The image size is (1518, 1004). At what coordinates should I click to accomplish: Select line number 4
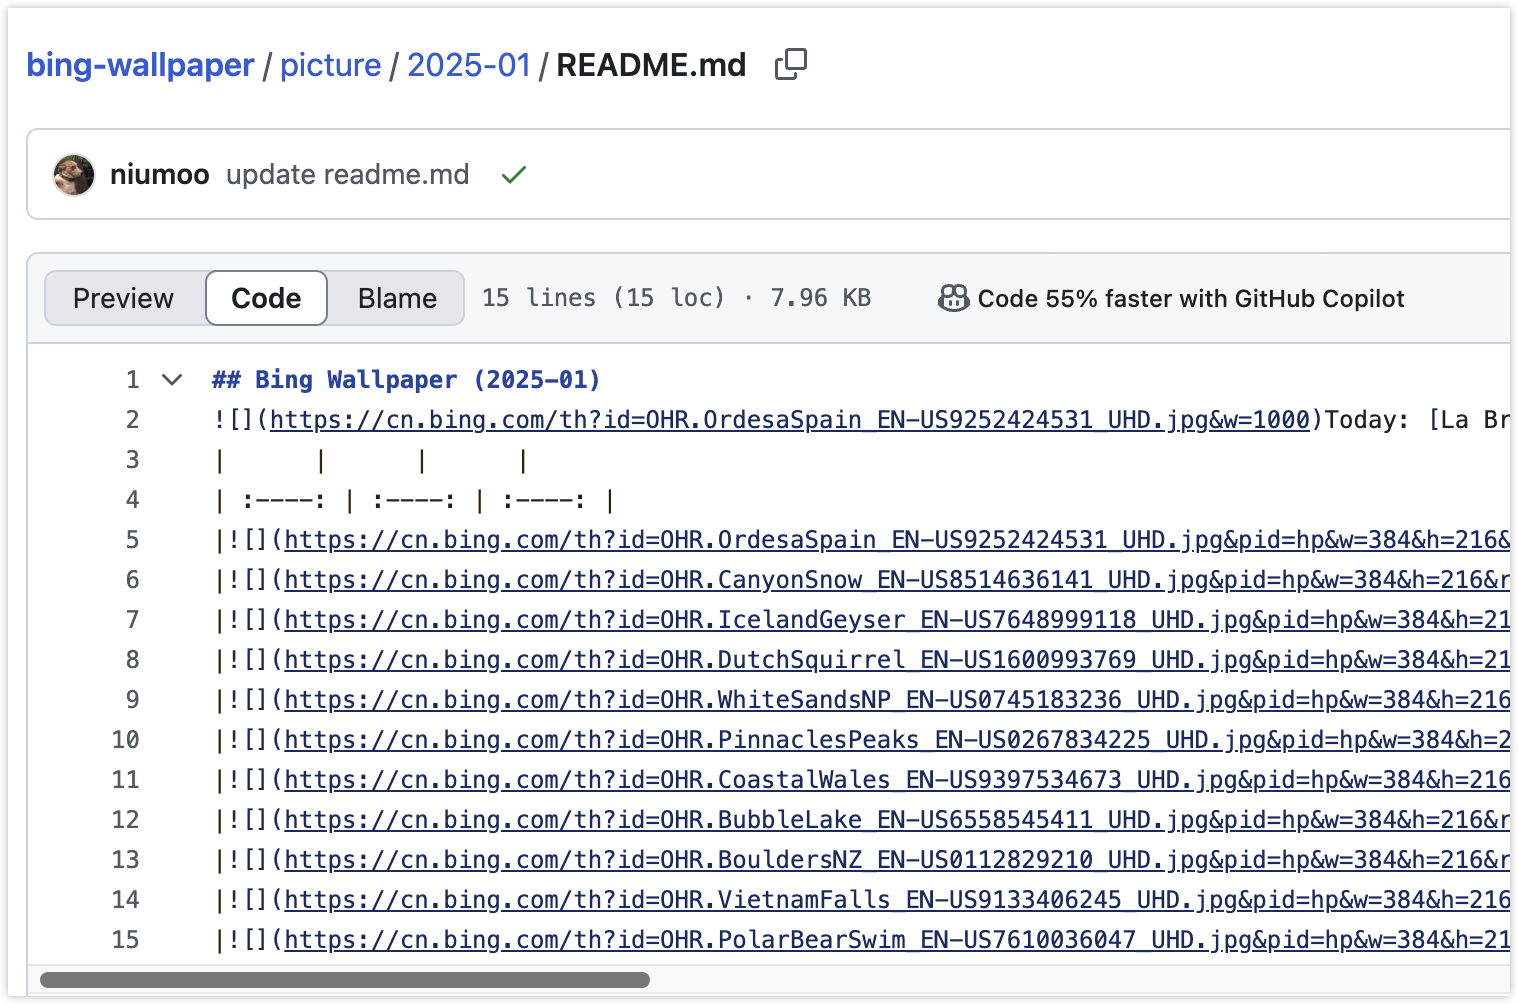[x=132, y=500]
